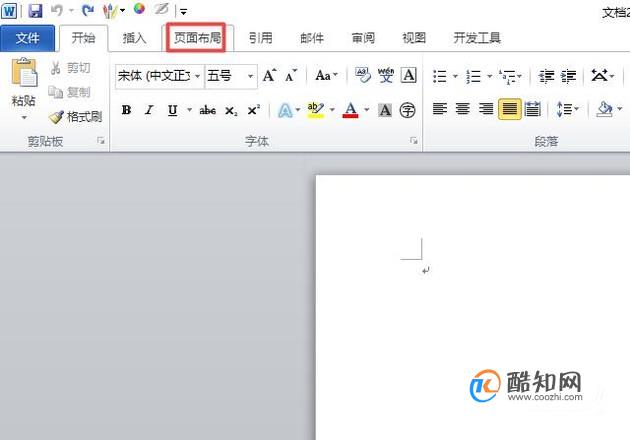The image size is (630, 440).
Task: Open the 开发工具 (Developer) tab
Action: [477, 38]
